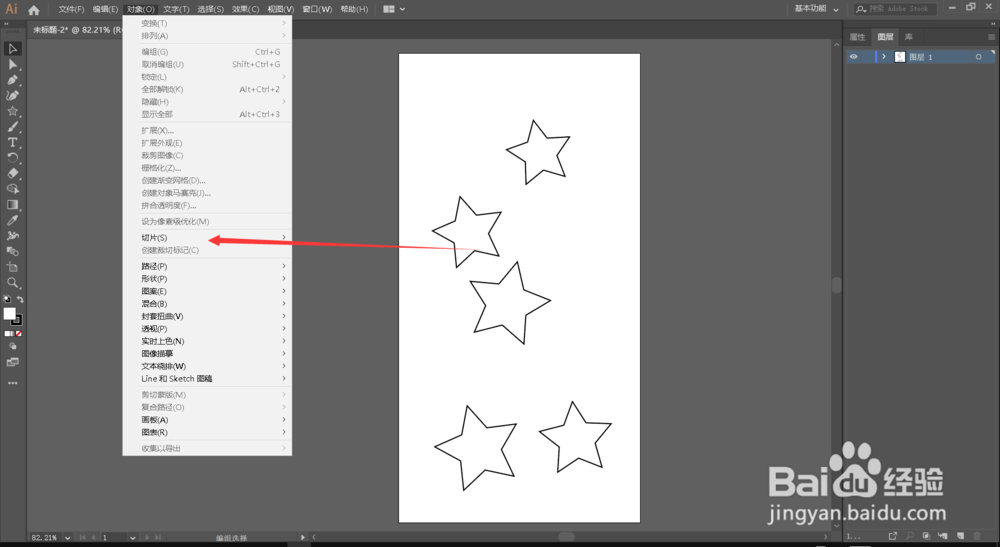1000x547 pixels.
Task: Select the Eyedropper tool
Action: (12, 220)
